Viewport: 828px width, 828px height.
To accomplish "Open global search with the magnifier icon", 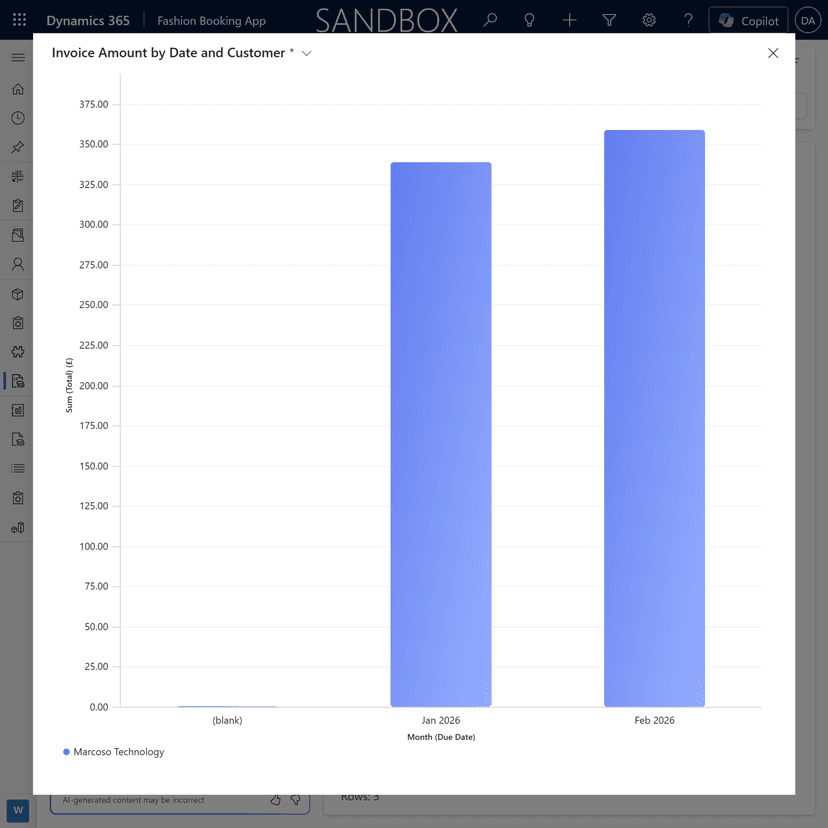I will pyautogui.click(x=490, y=20).
